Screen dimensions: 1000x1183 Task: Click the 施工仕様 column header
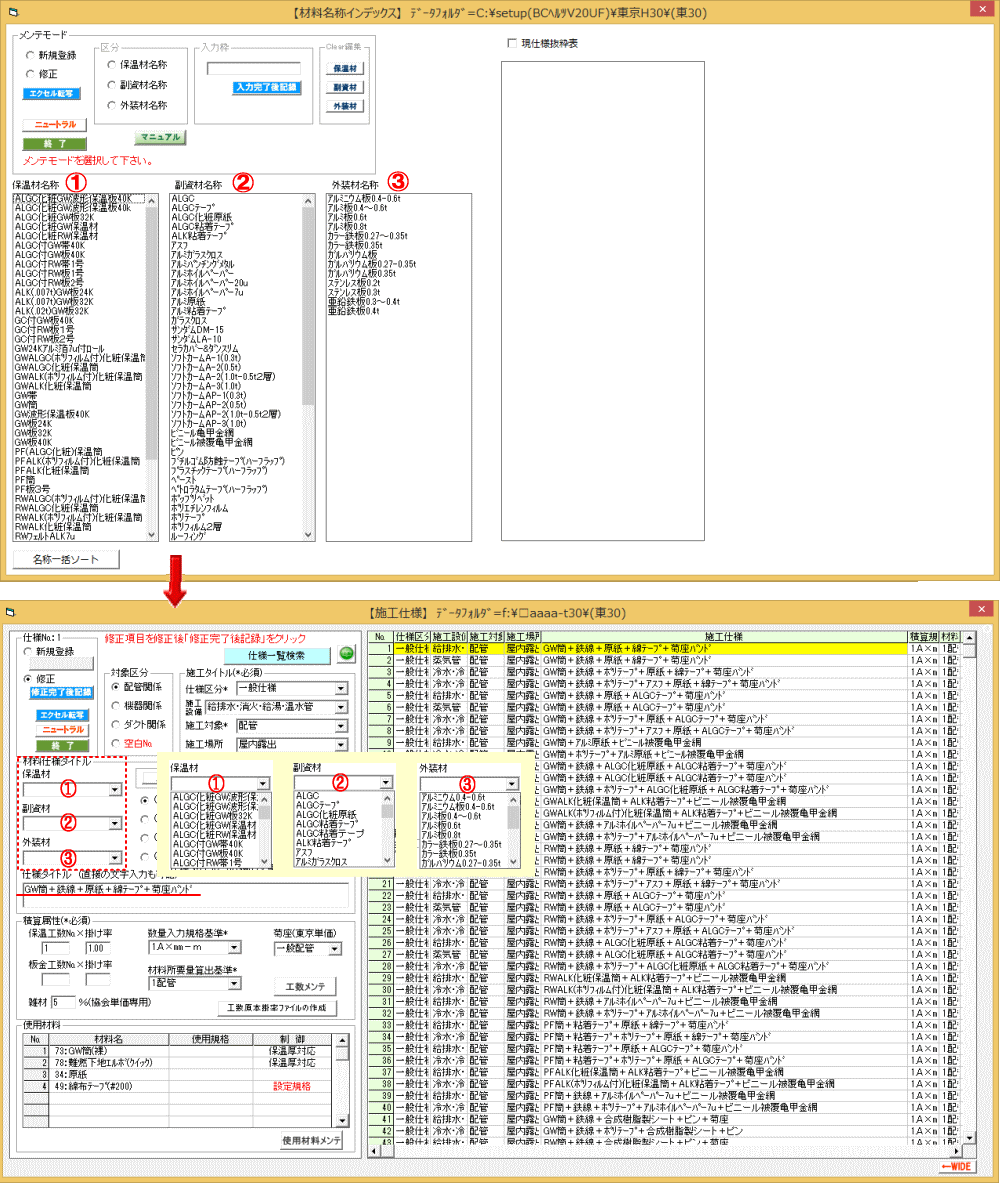tap(724, 637)
